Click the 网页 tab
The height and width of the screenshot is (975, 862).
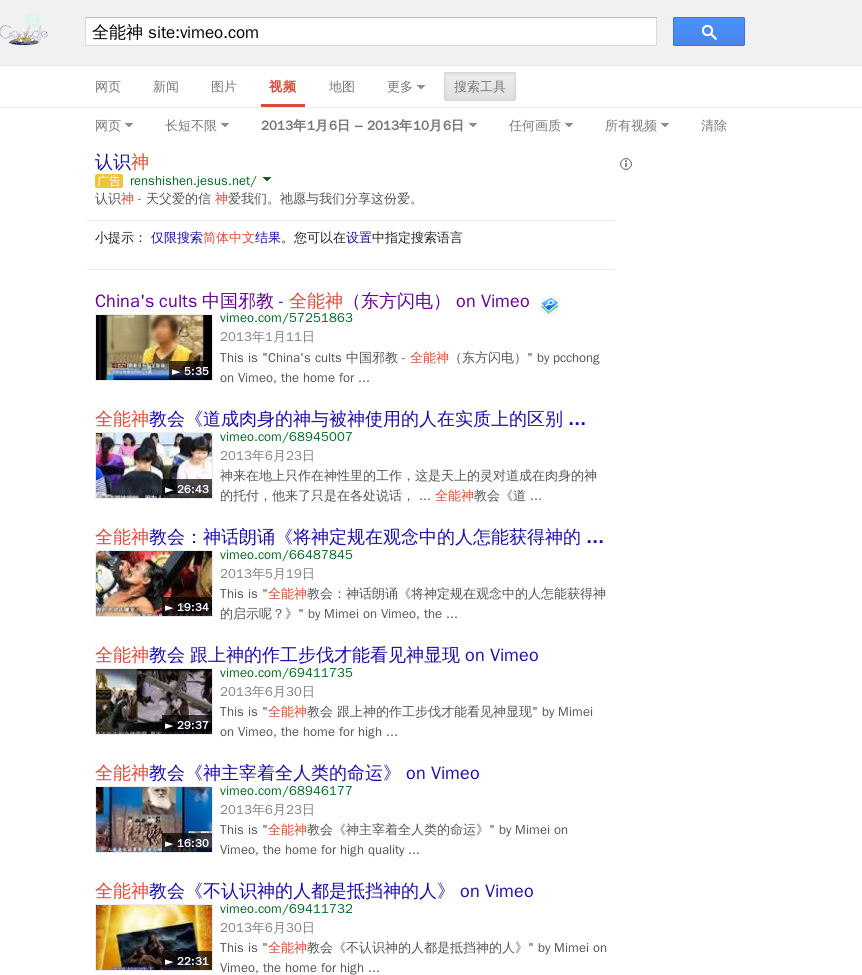[x=107, y=87]
